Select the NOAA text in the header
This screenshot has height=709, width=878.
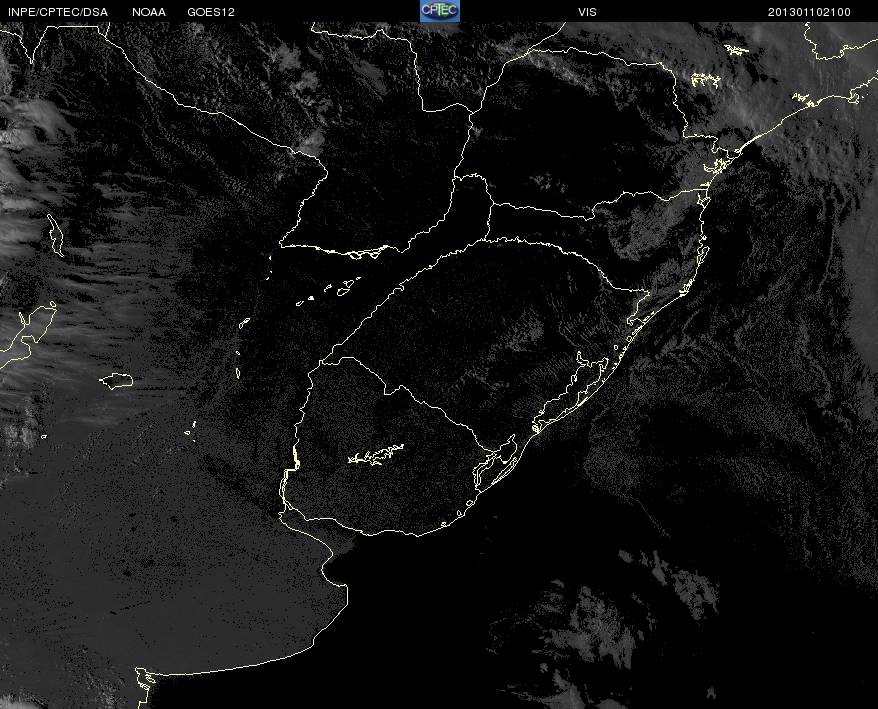(x=149, y=12)
